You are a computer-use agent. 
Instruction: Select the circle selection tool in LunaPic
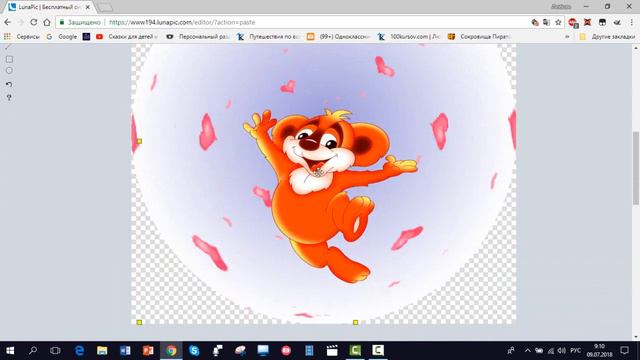click(9, 71)
